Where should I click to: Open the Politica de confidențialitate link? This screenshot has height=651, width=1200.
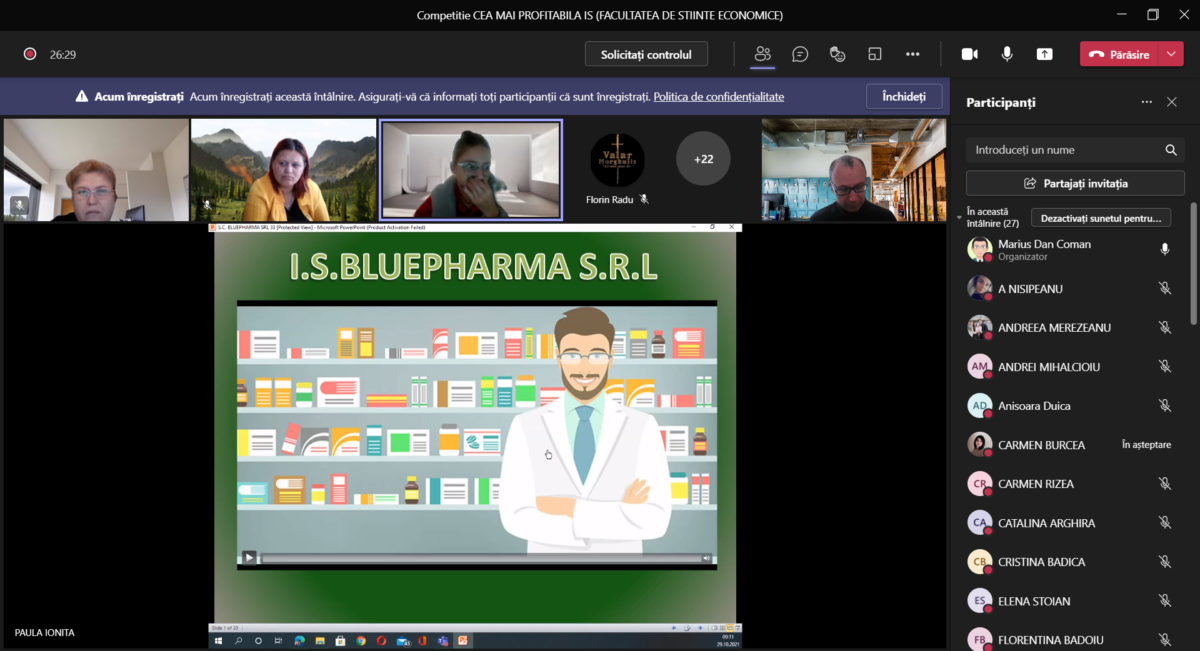tap(718, 97)
